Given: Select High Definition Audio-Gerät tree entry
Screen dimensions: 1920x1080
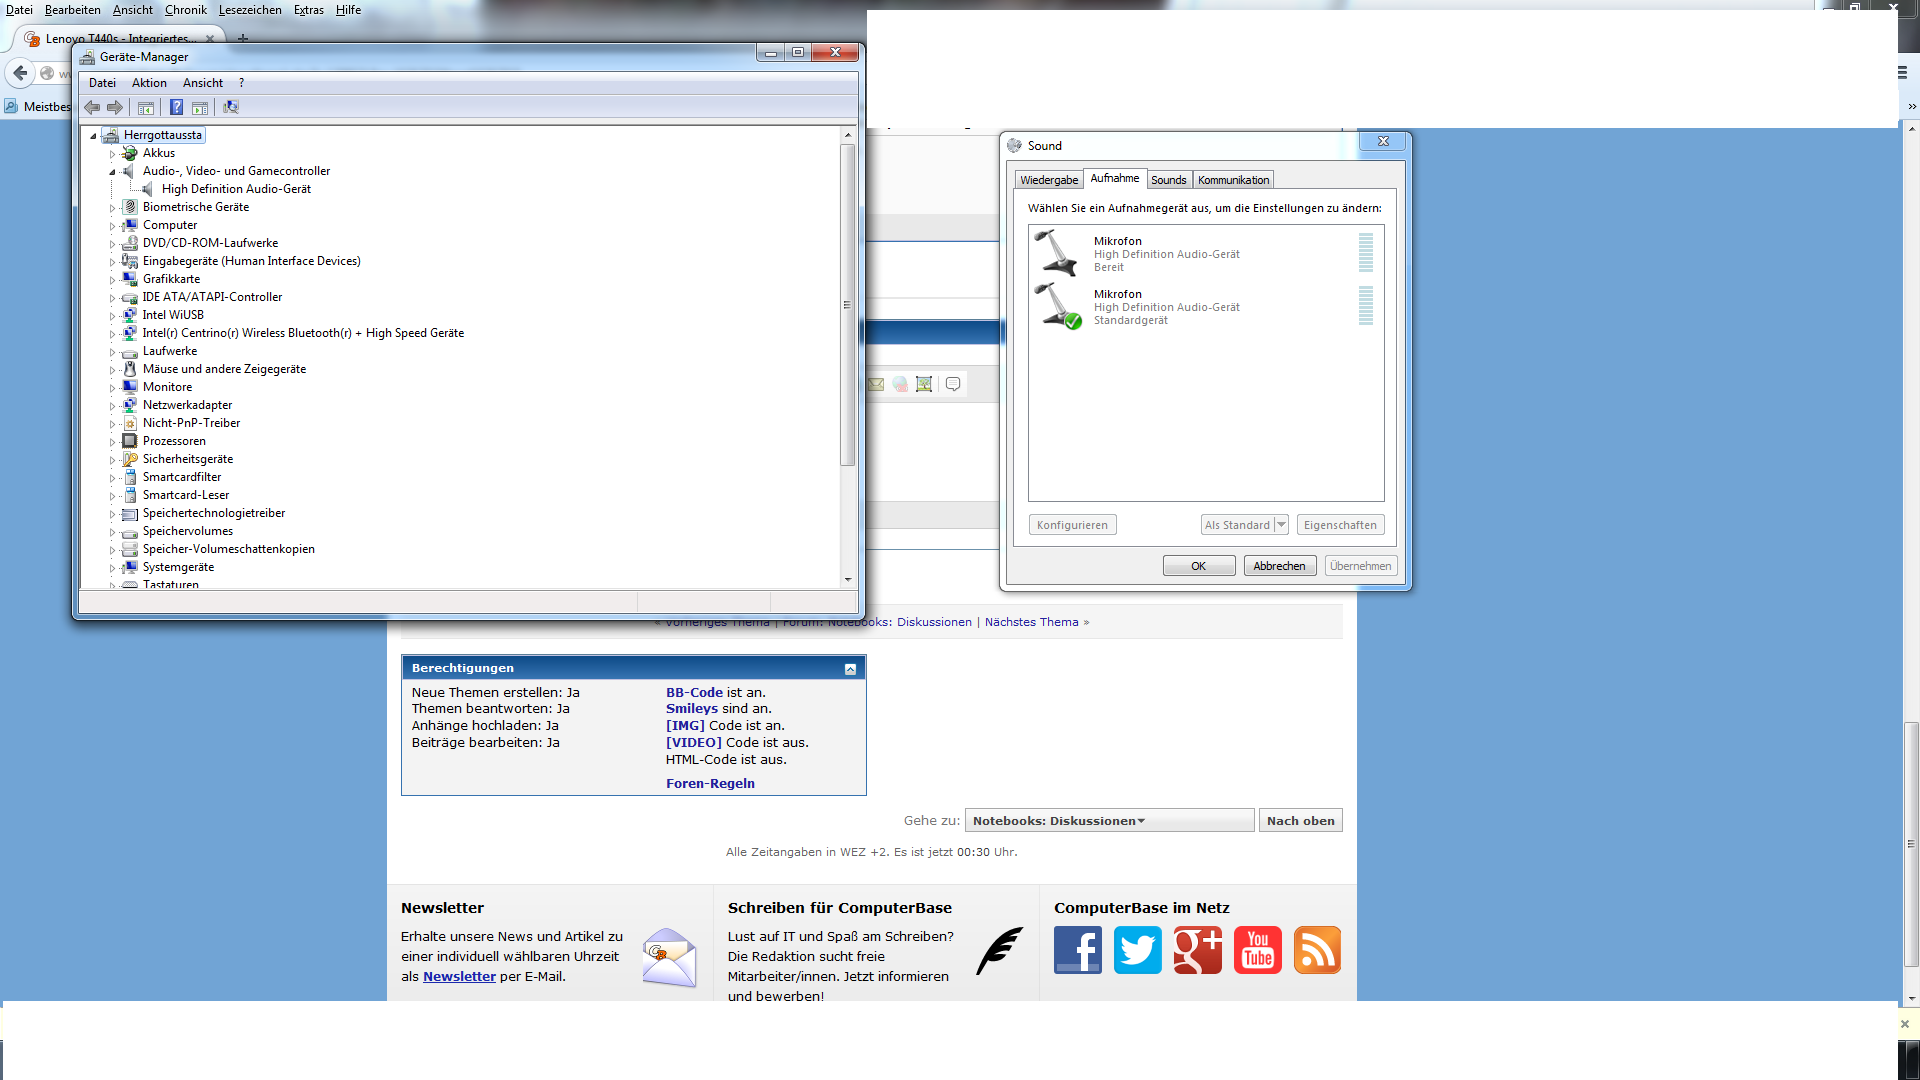Looking at the screenshot, I should 236,189.
